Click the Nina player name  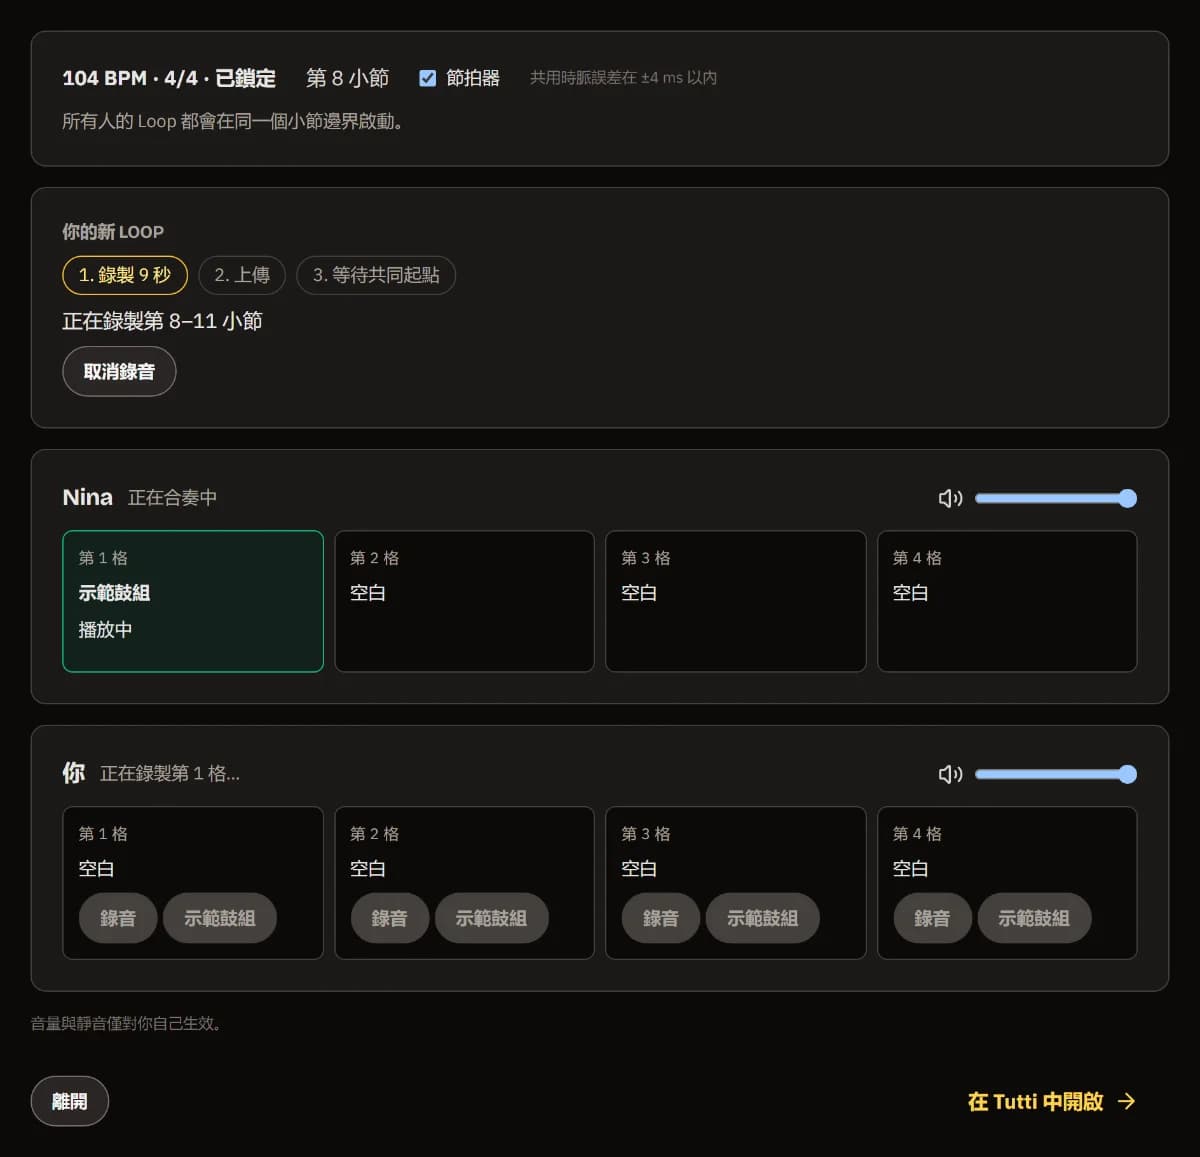(88, 497)
